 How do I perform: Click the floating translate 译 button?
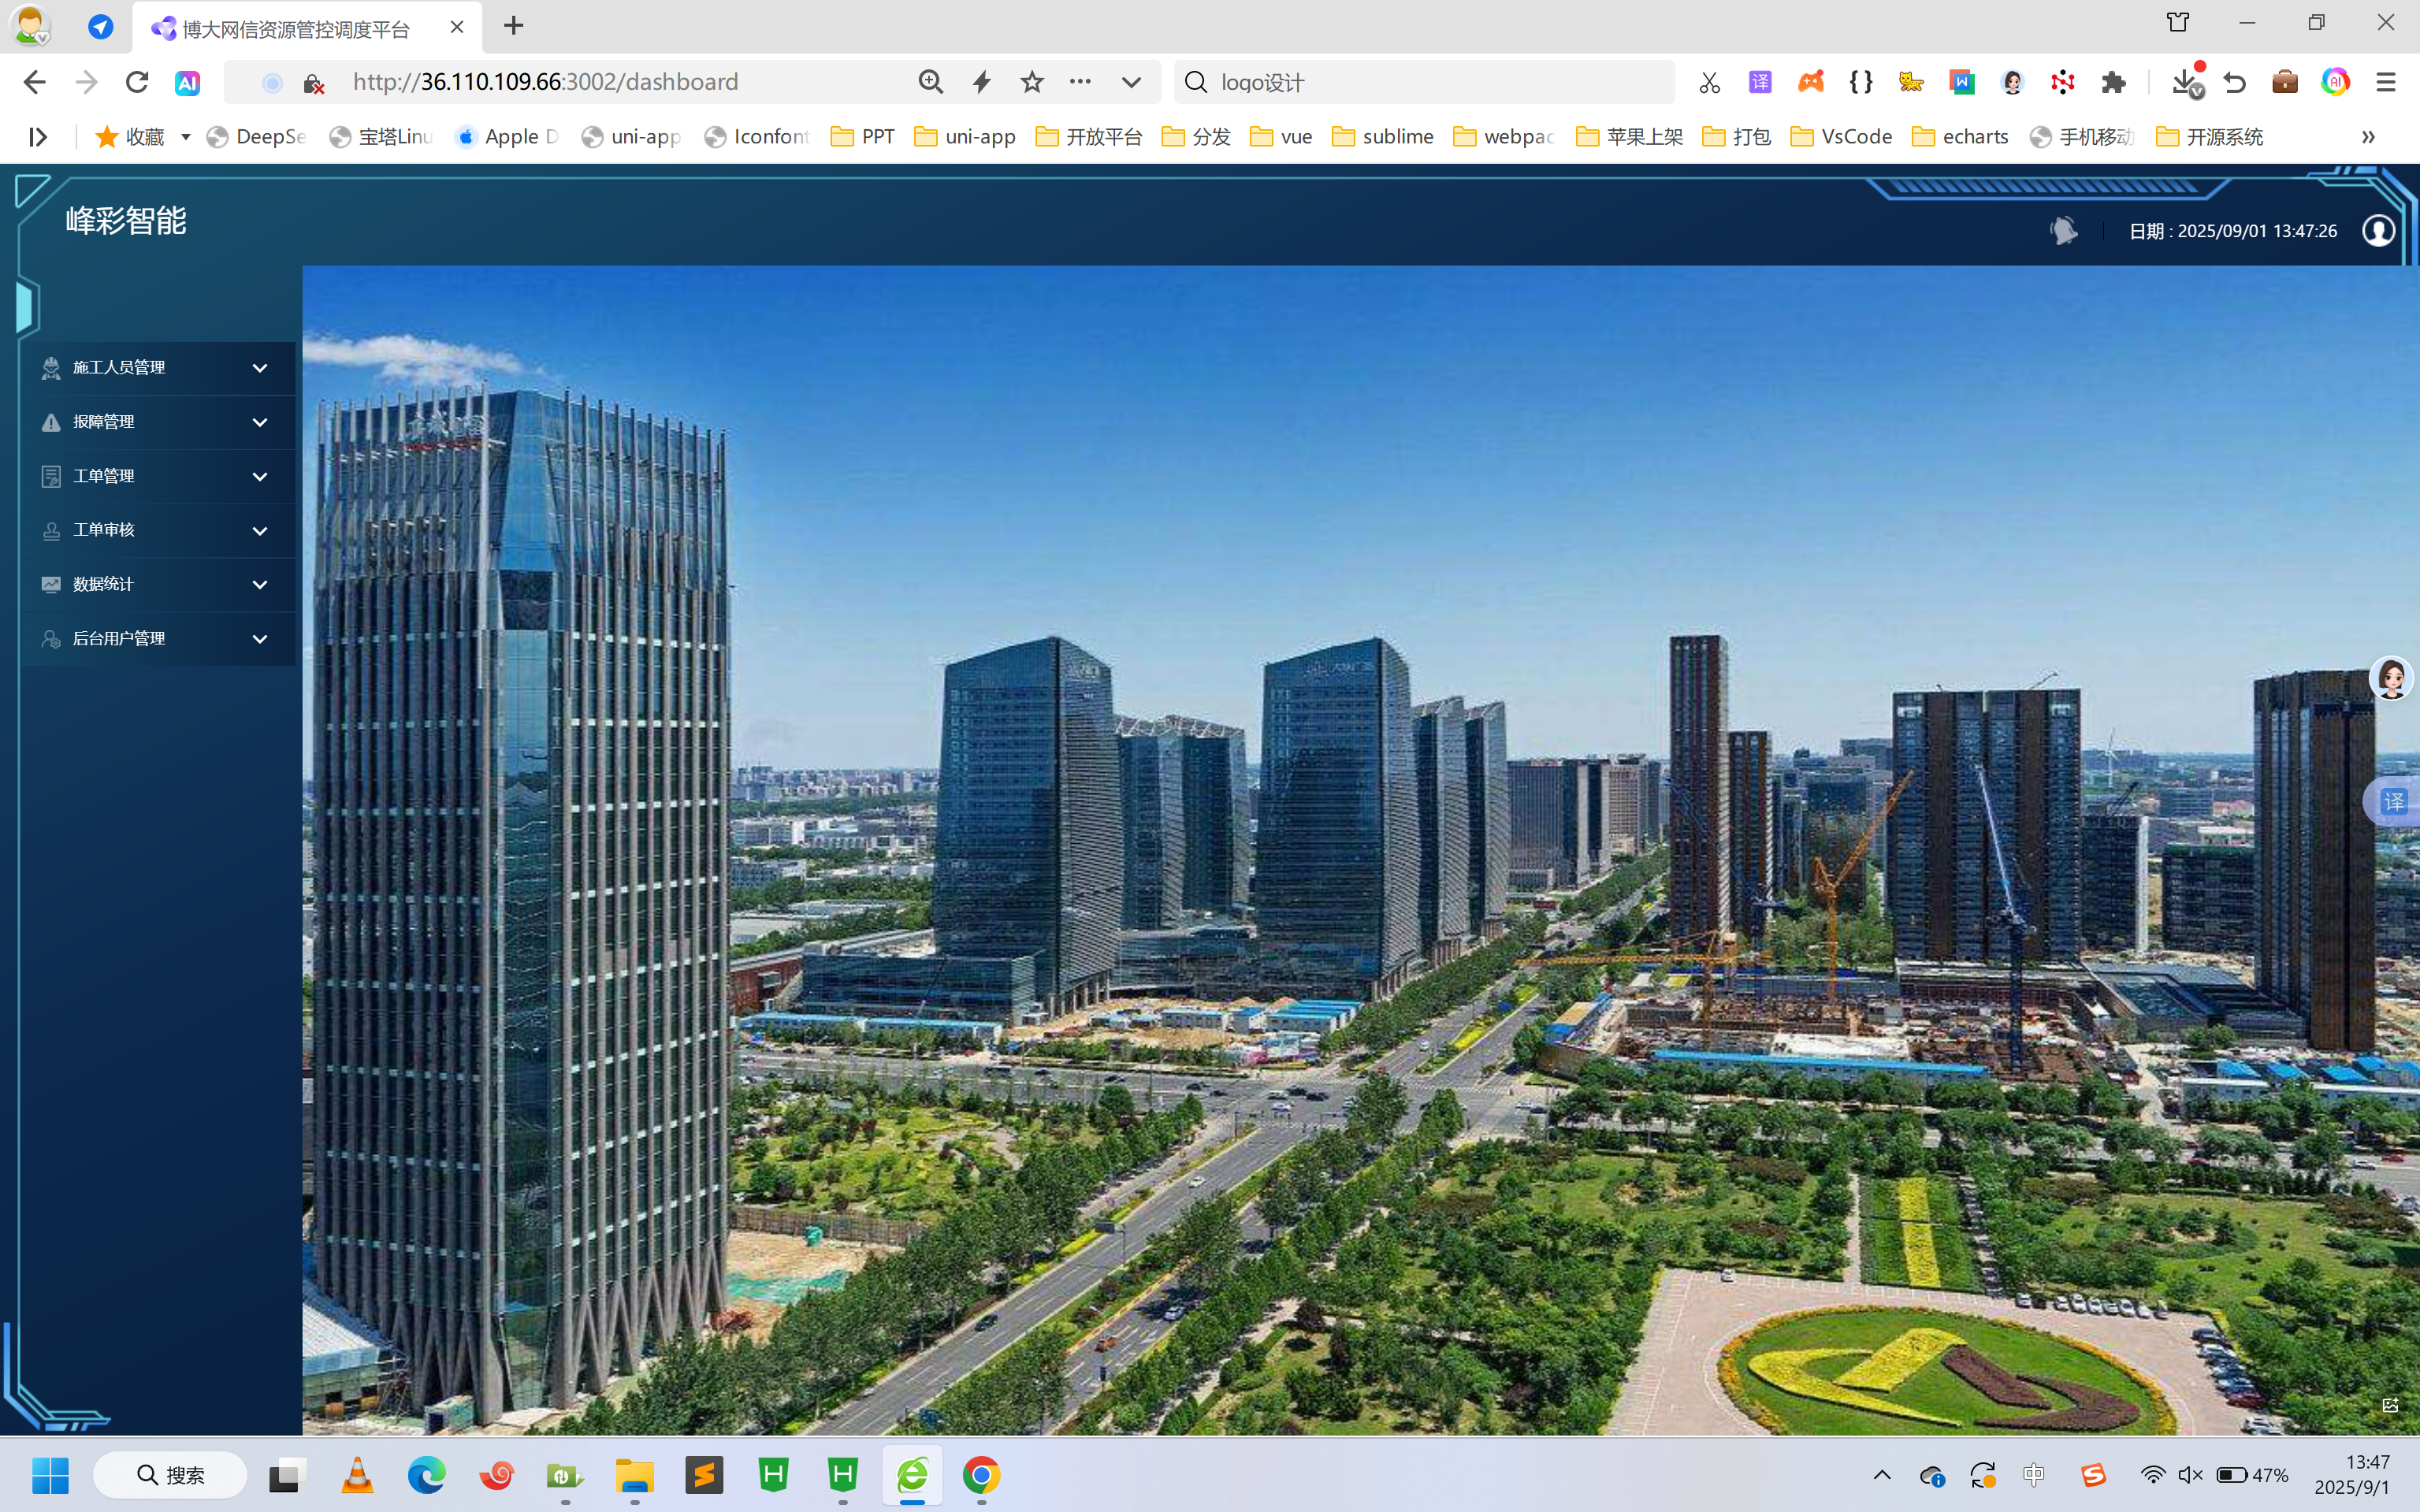pyautogui.click(x=2394, y=802)
